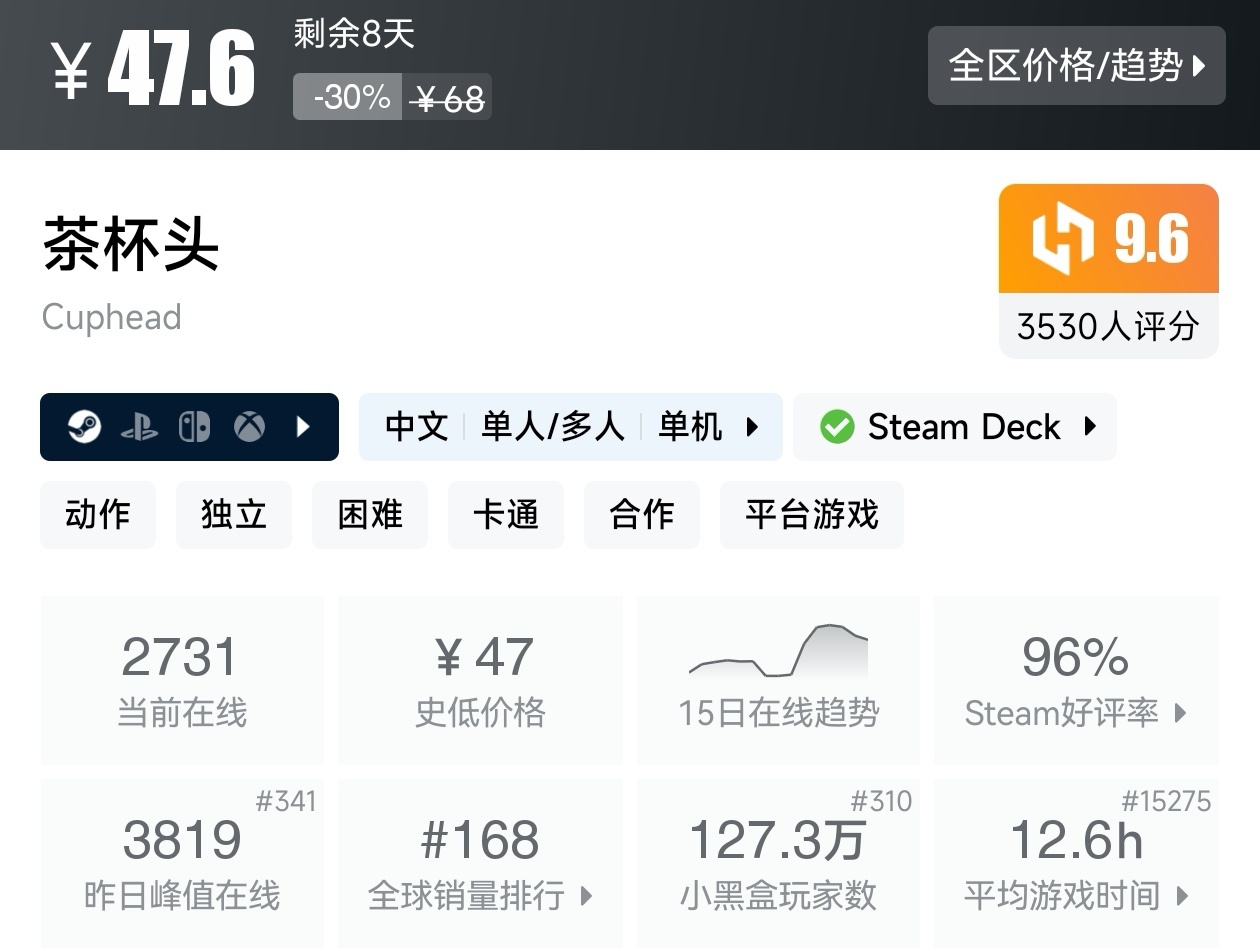Click the -30% discount badge

click(x=348, y=97)
